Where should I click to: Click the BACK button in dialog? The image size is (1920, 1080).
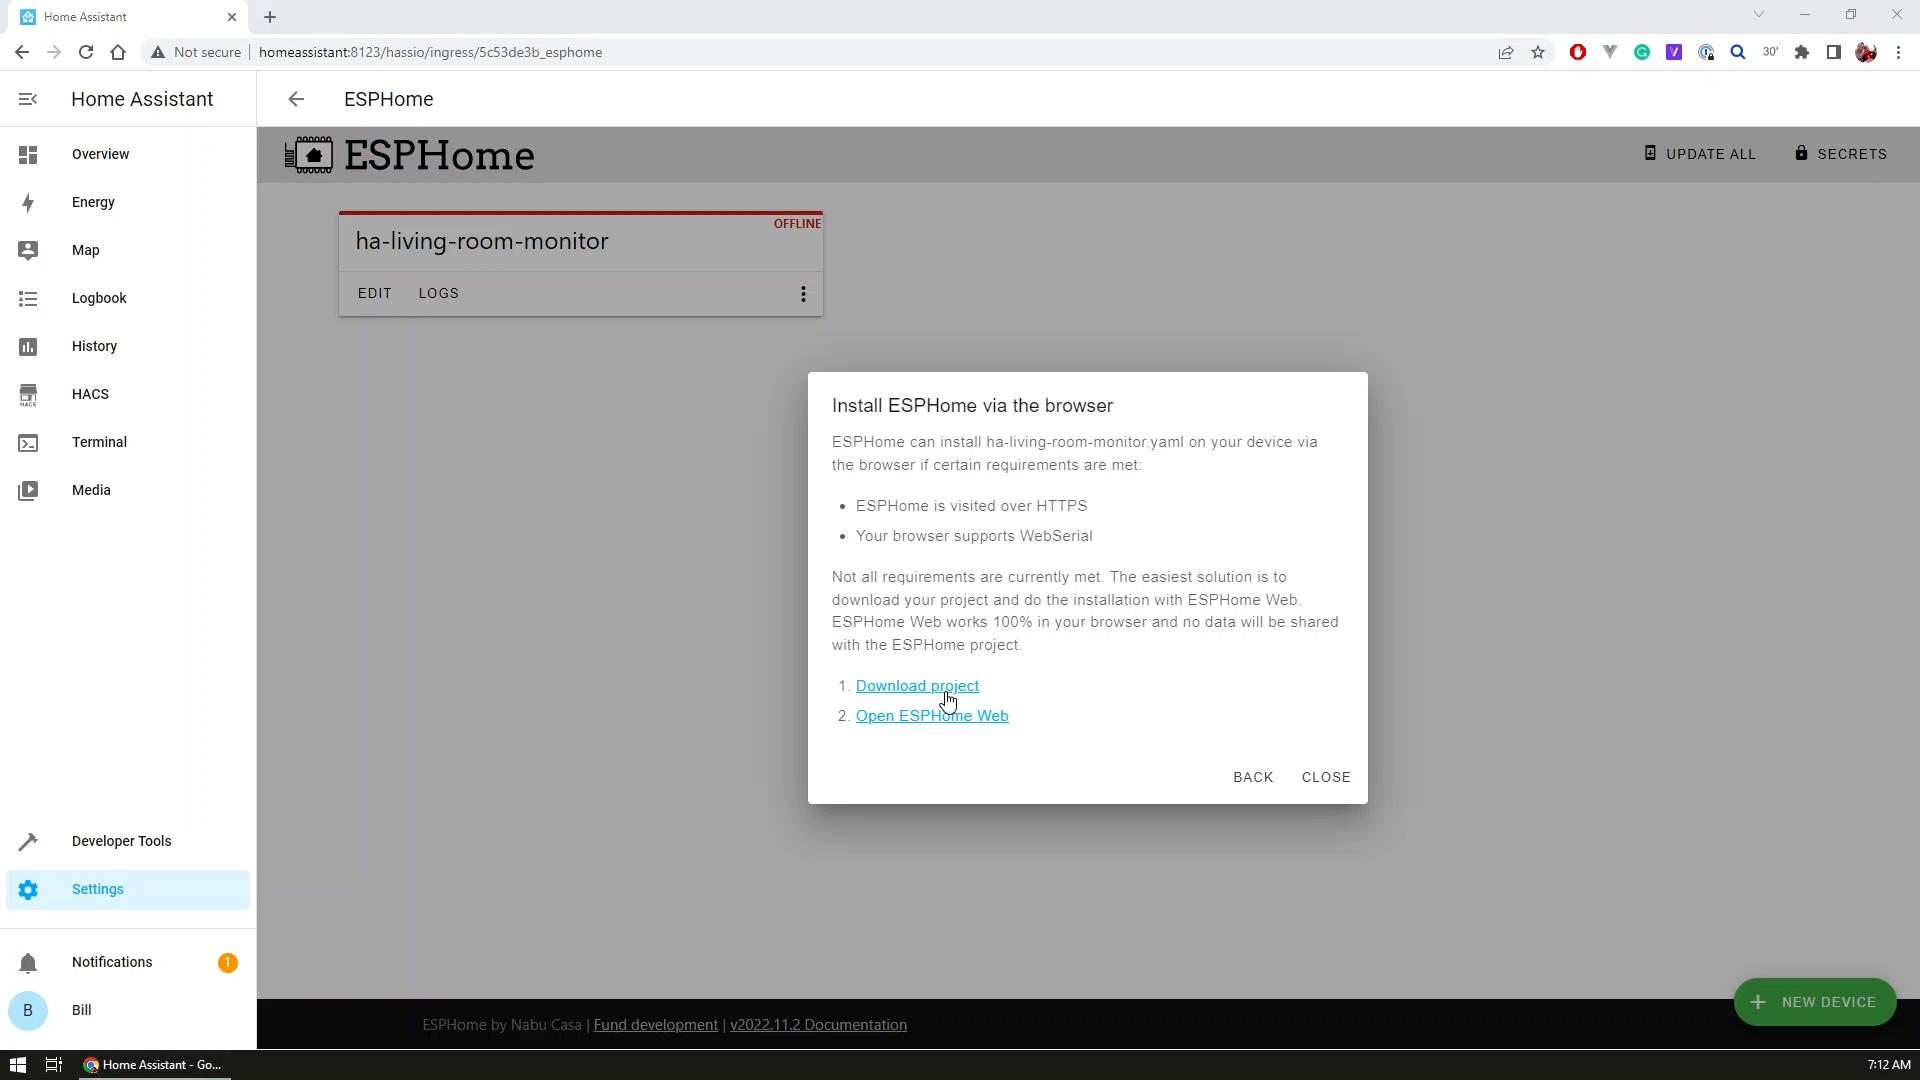(x=1253, y=777)
